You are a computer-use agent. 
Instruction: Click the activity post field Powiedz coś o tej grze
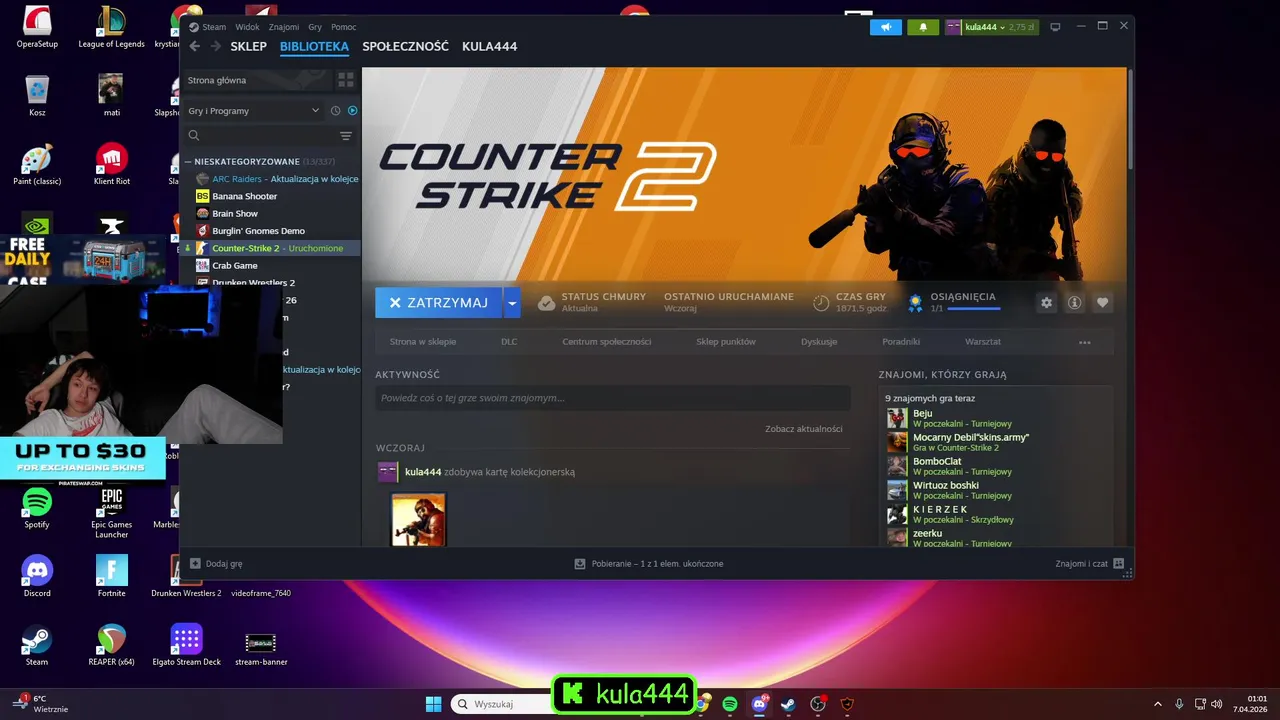pos(613,398)
